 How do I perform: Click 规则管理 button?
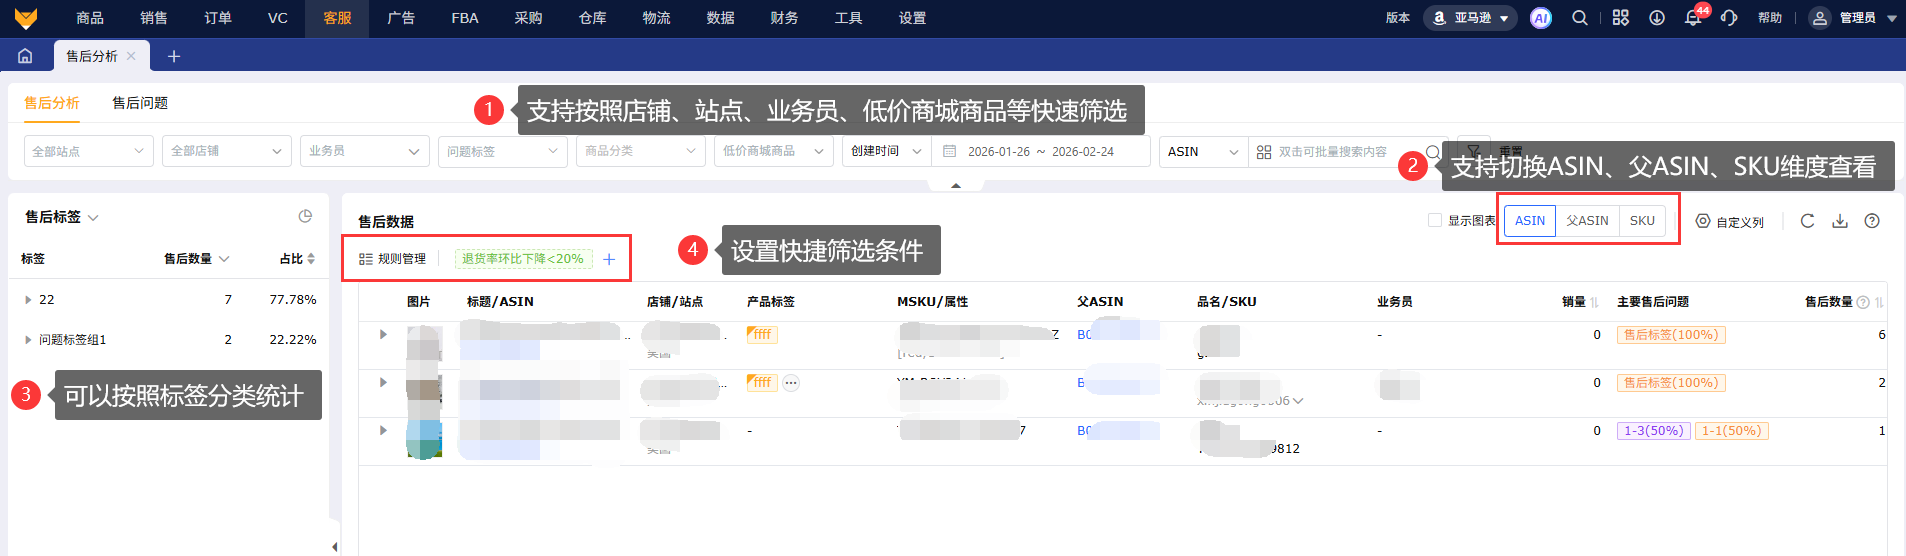click(393, 259)
